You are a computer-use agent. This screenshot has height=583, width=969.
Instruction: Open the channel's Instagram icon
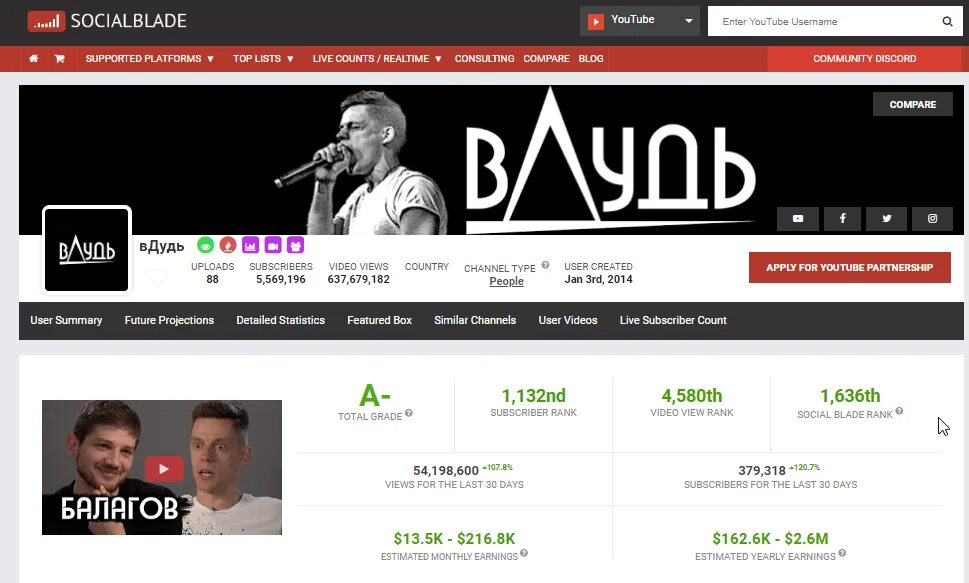tap(933, 219)
